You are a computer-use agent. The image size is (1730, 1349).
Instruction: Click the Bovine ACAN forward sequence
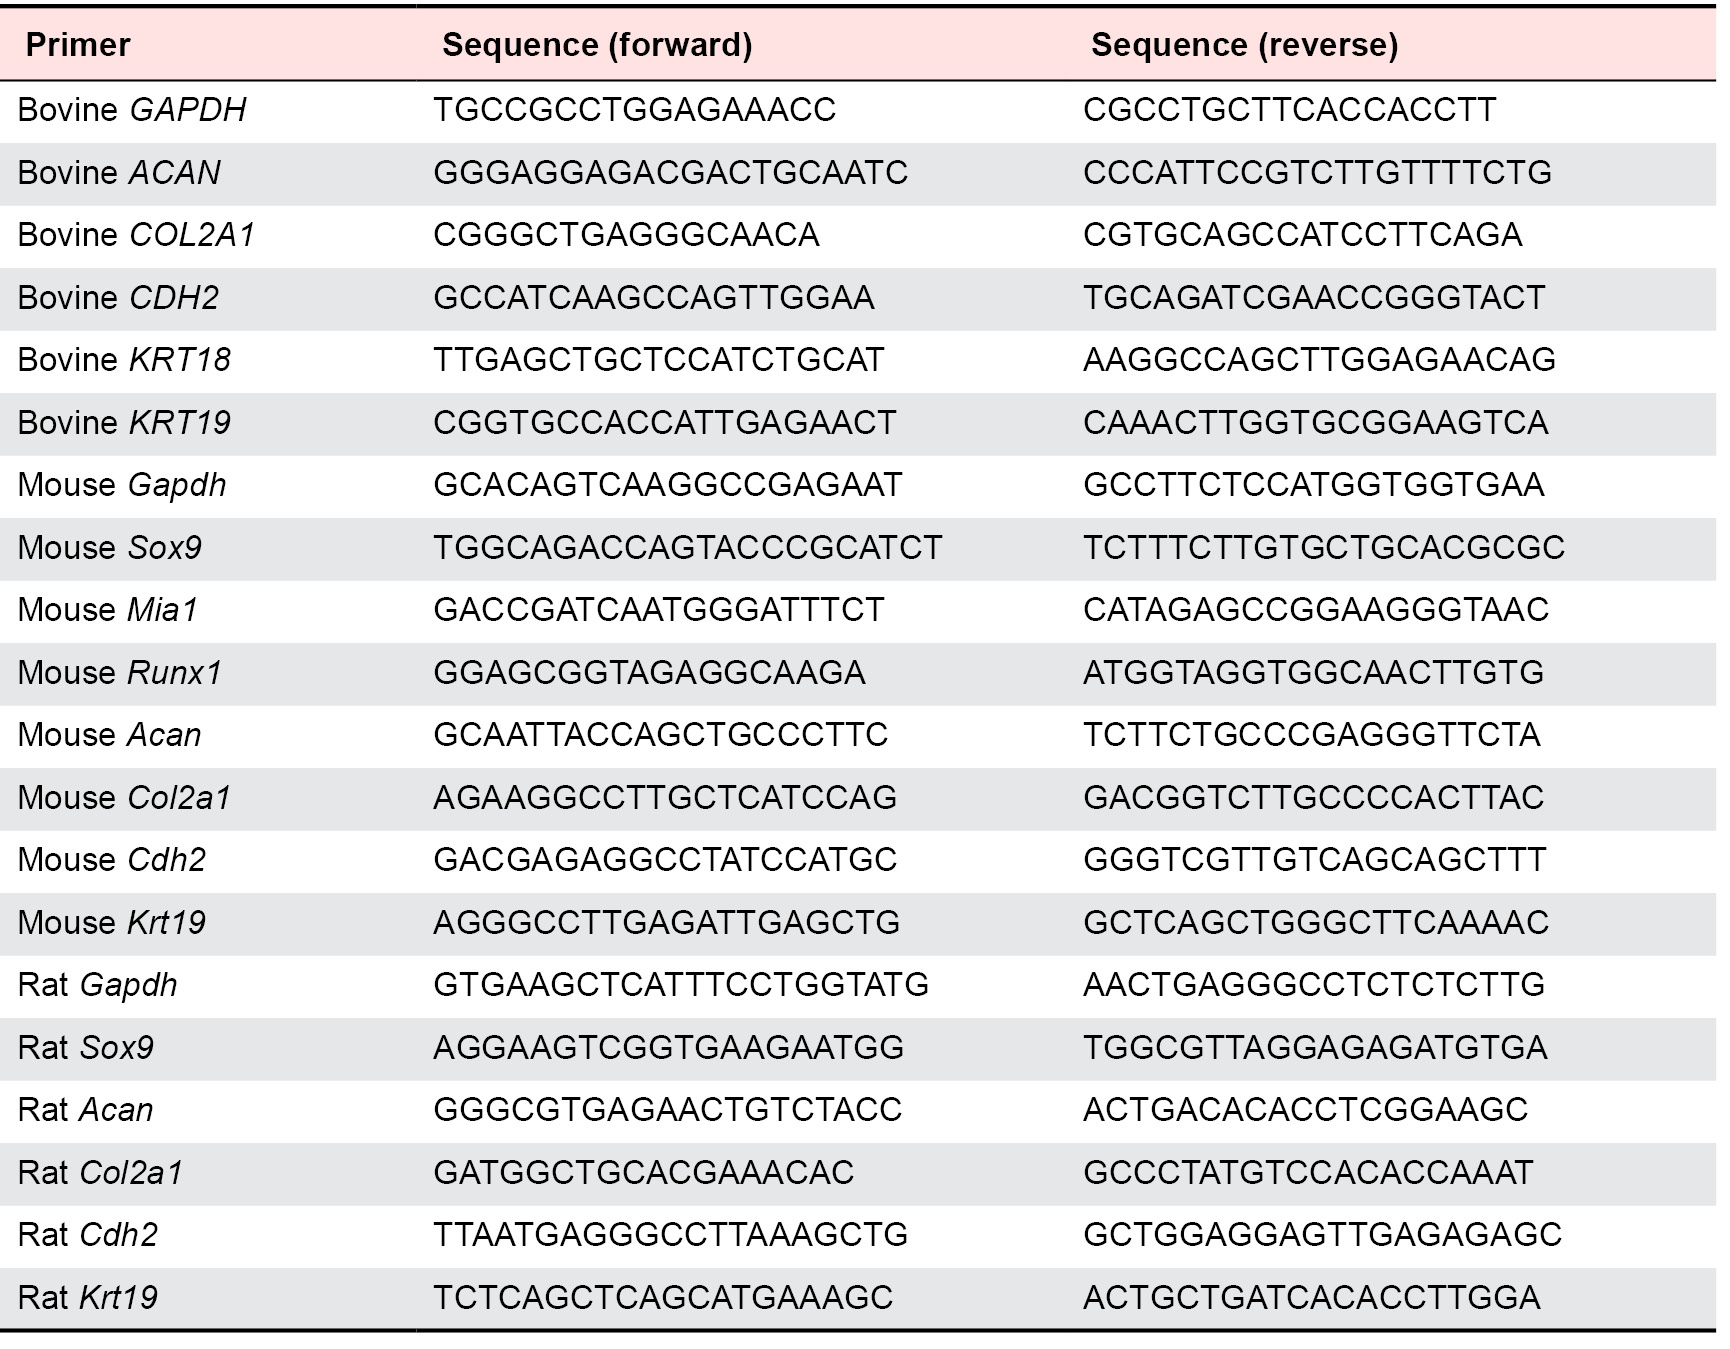[x=670, y=173]
